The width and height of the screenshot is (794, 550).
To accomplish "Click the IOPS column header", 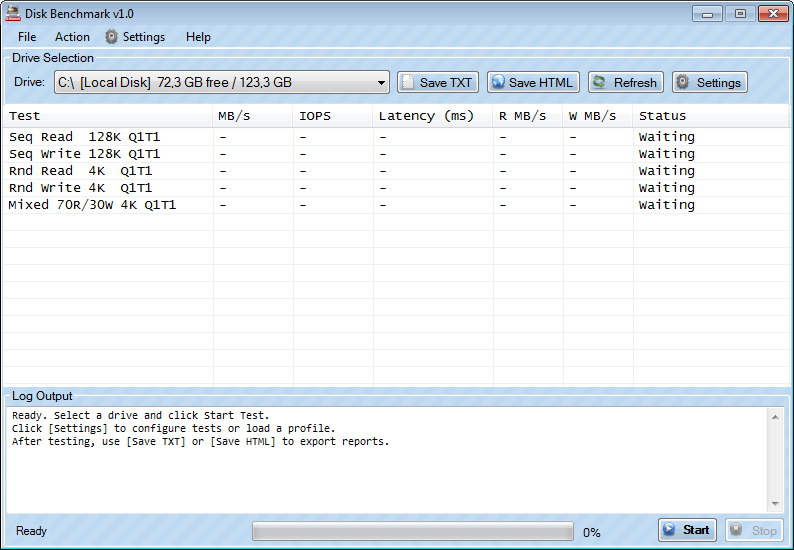I will [x=333, y=116].
